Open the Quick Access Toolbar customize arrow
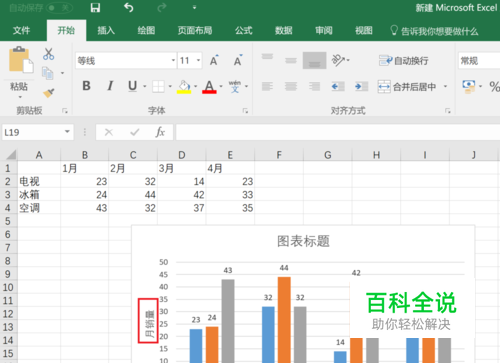Screen dimensions: 500x363 coord(194,7)
